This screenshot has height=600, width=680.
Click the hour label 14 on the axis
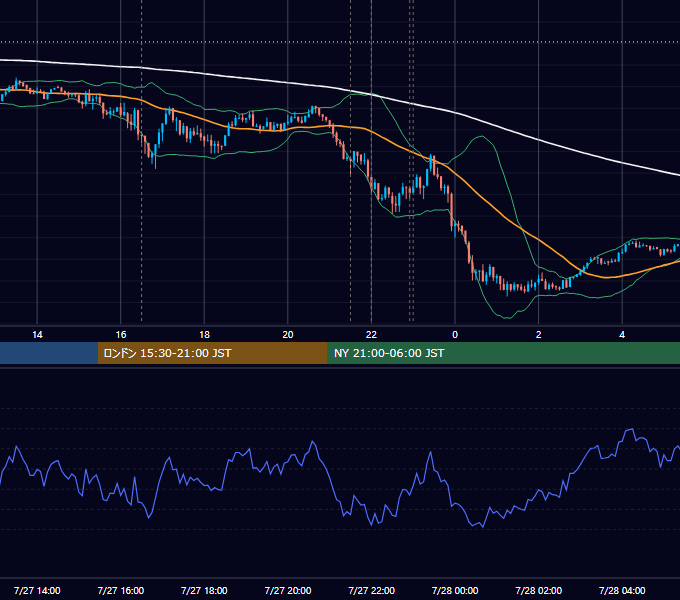37,335
